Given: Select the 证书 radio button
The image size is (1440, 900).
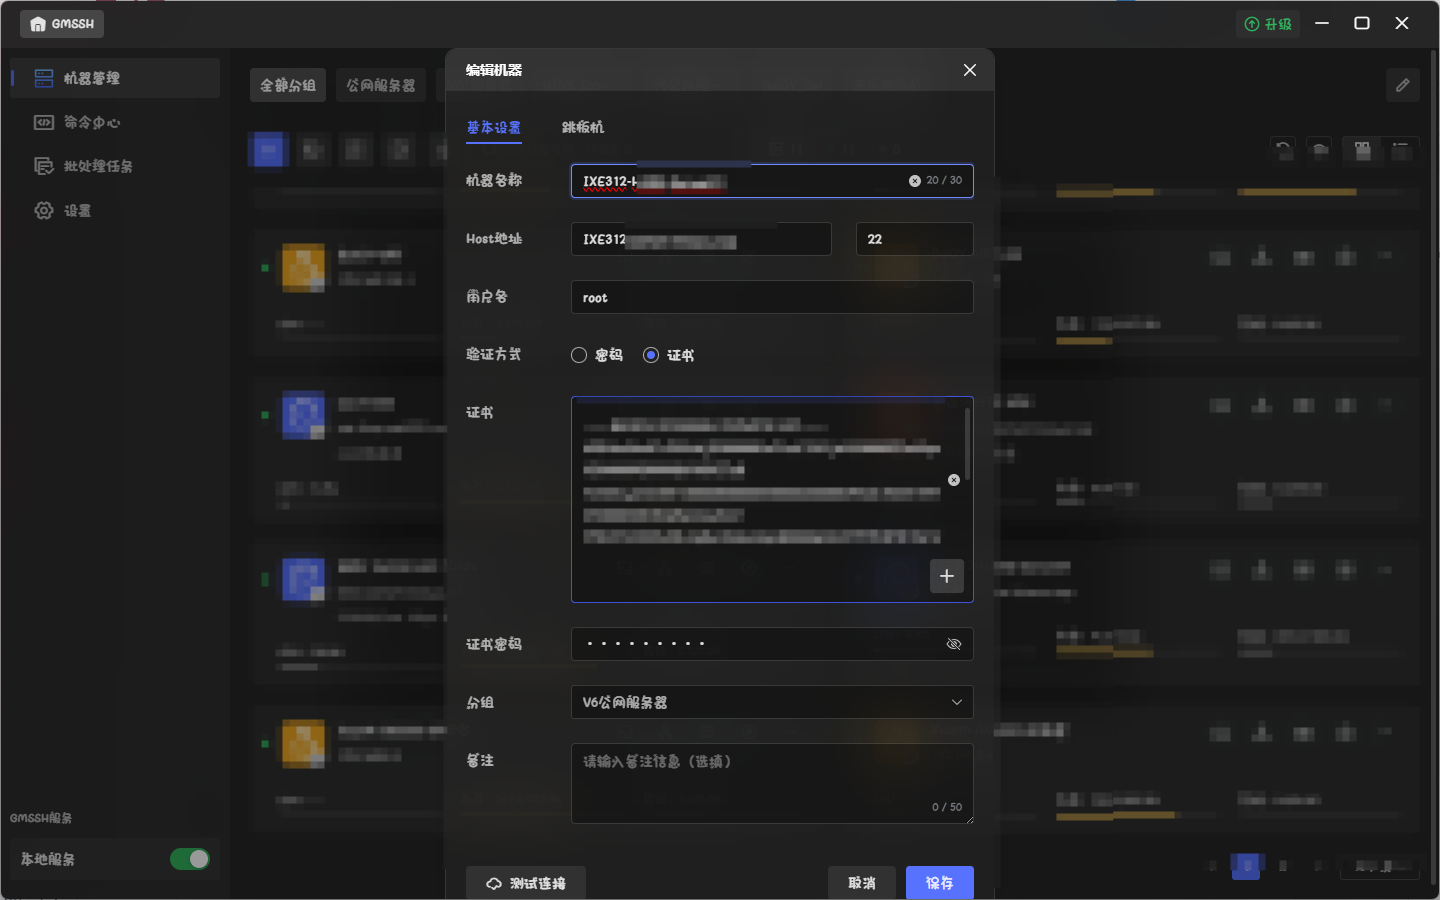Looking at the screenshot, I should 651,355.
